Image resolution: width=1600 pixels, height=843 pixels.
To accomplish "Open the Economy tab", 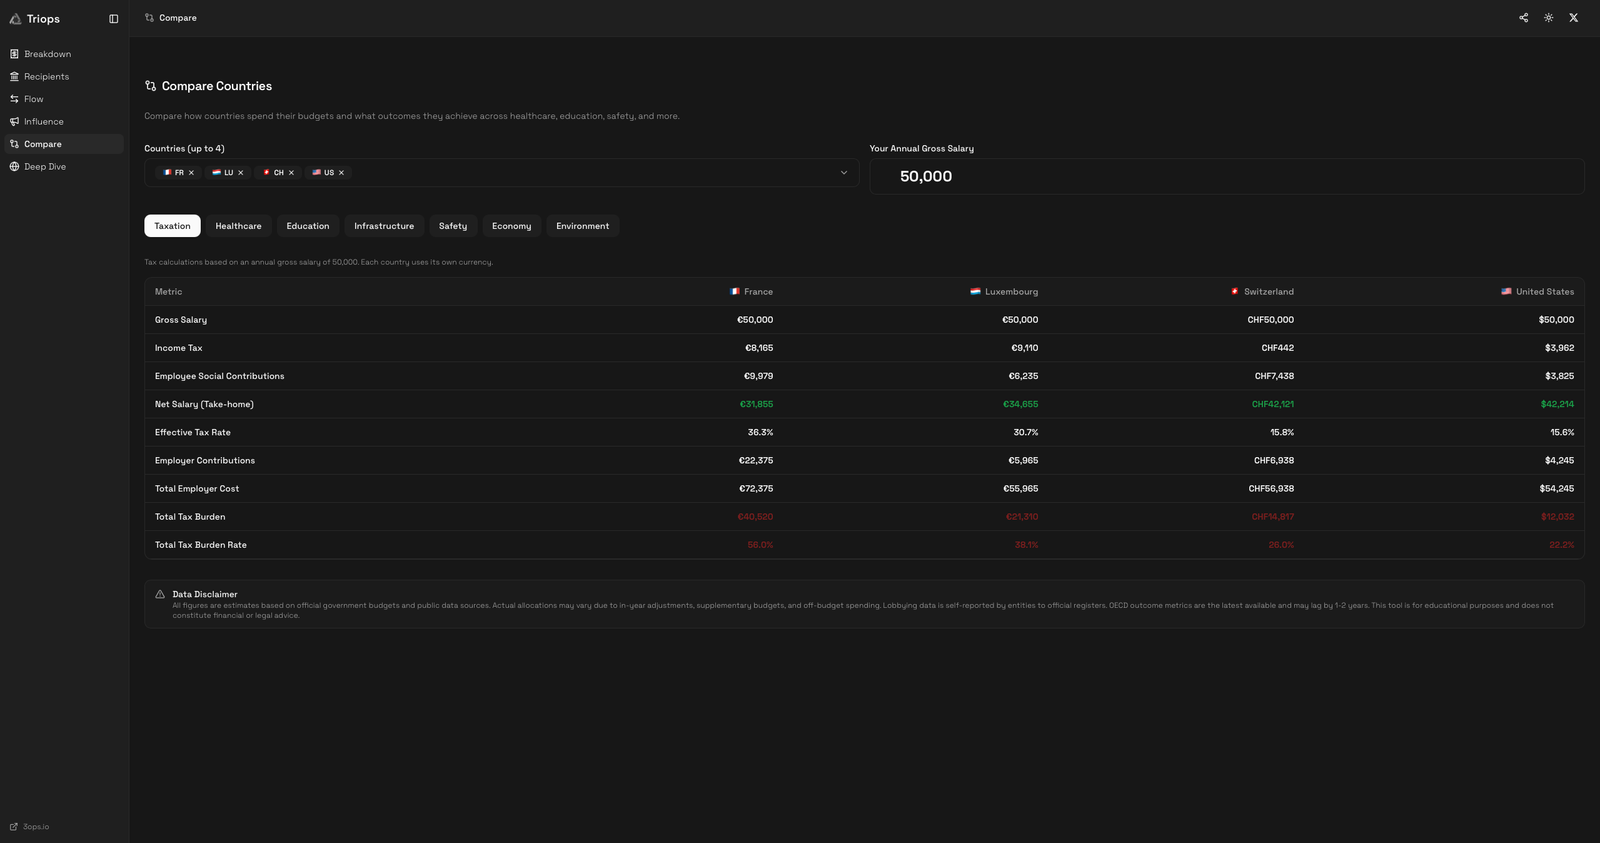I will 511,226.
